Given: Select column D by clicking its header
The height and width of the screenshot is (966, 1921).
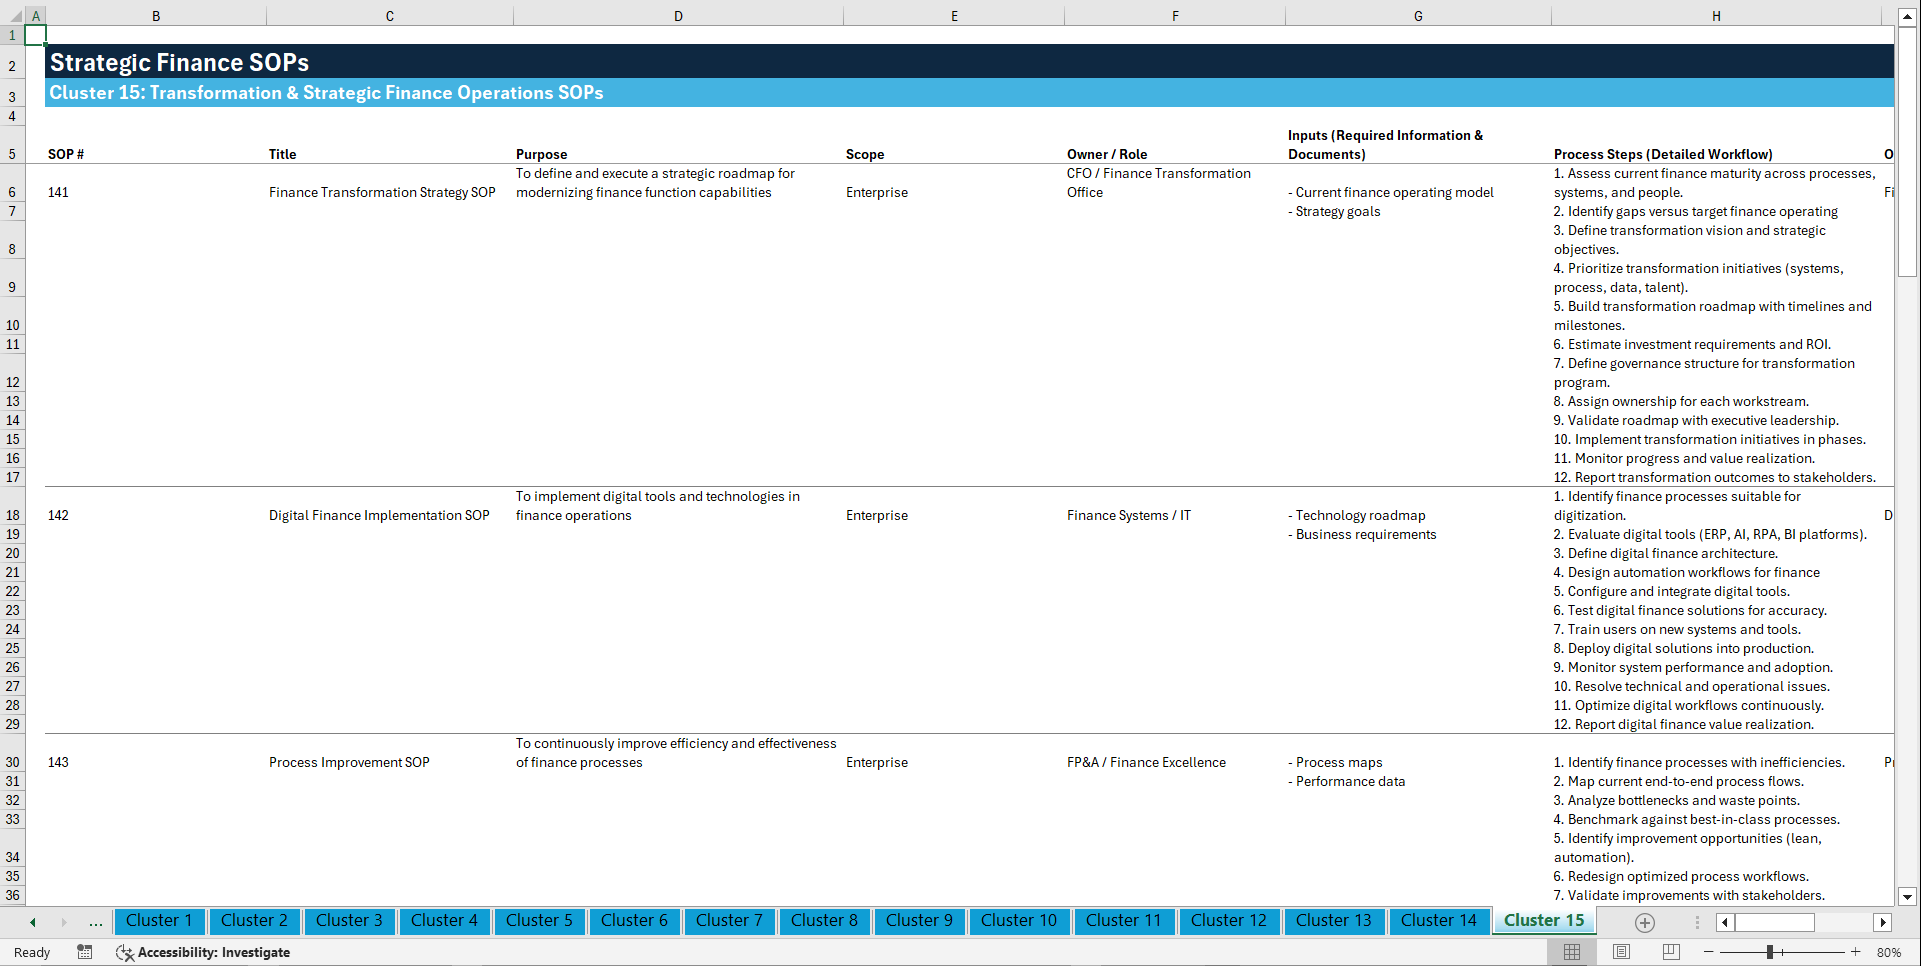Looking at the screenshot, I should 678,15.
